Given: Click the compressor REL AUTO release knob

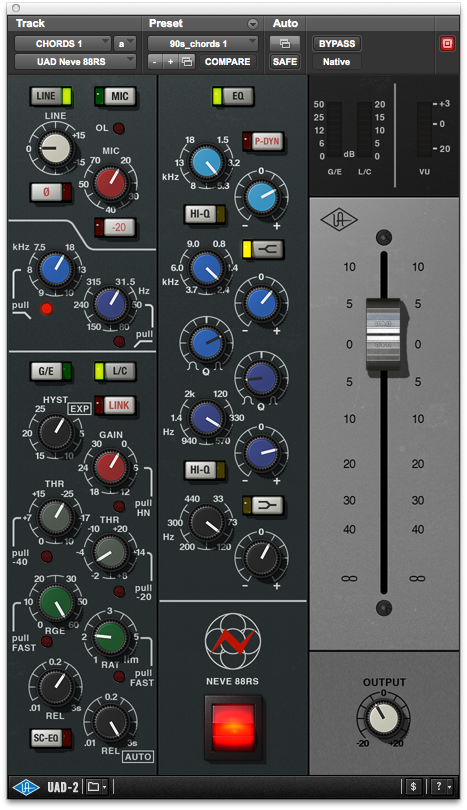Looking at the screenshot, I should 111,722.
